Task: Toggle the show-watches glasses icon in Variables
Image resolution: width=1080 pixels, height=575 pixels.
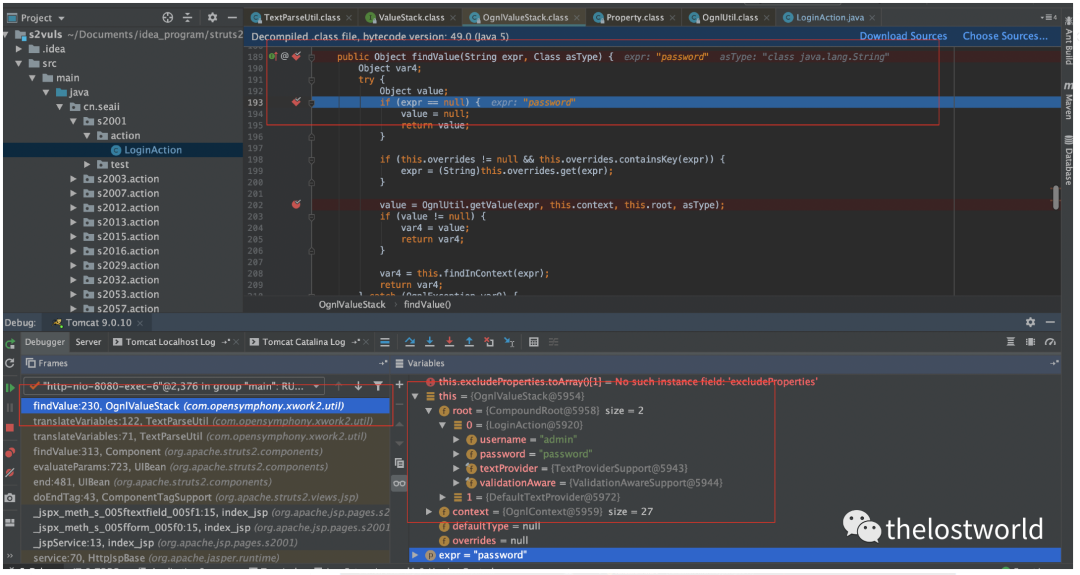Action: click(400, 483)
